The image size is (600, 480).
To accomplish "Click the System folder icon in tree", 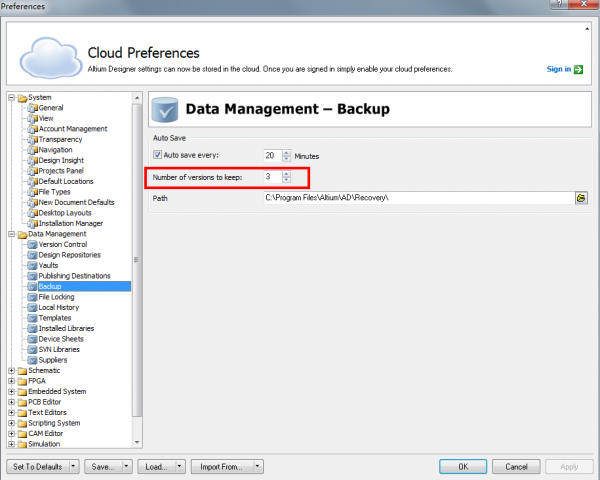I will pyautogui.click(x=21, y=97).
